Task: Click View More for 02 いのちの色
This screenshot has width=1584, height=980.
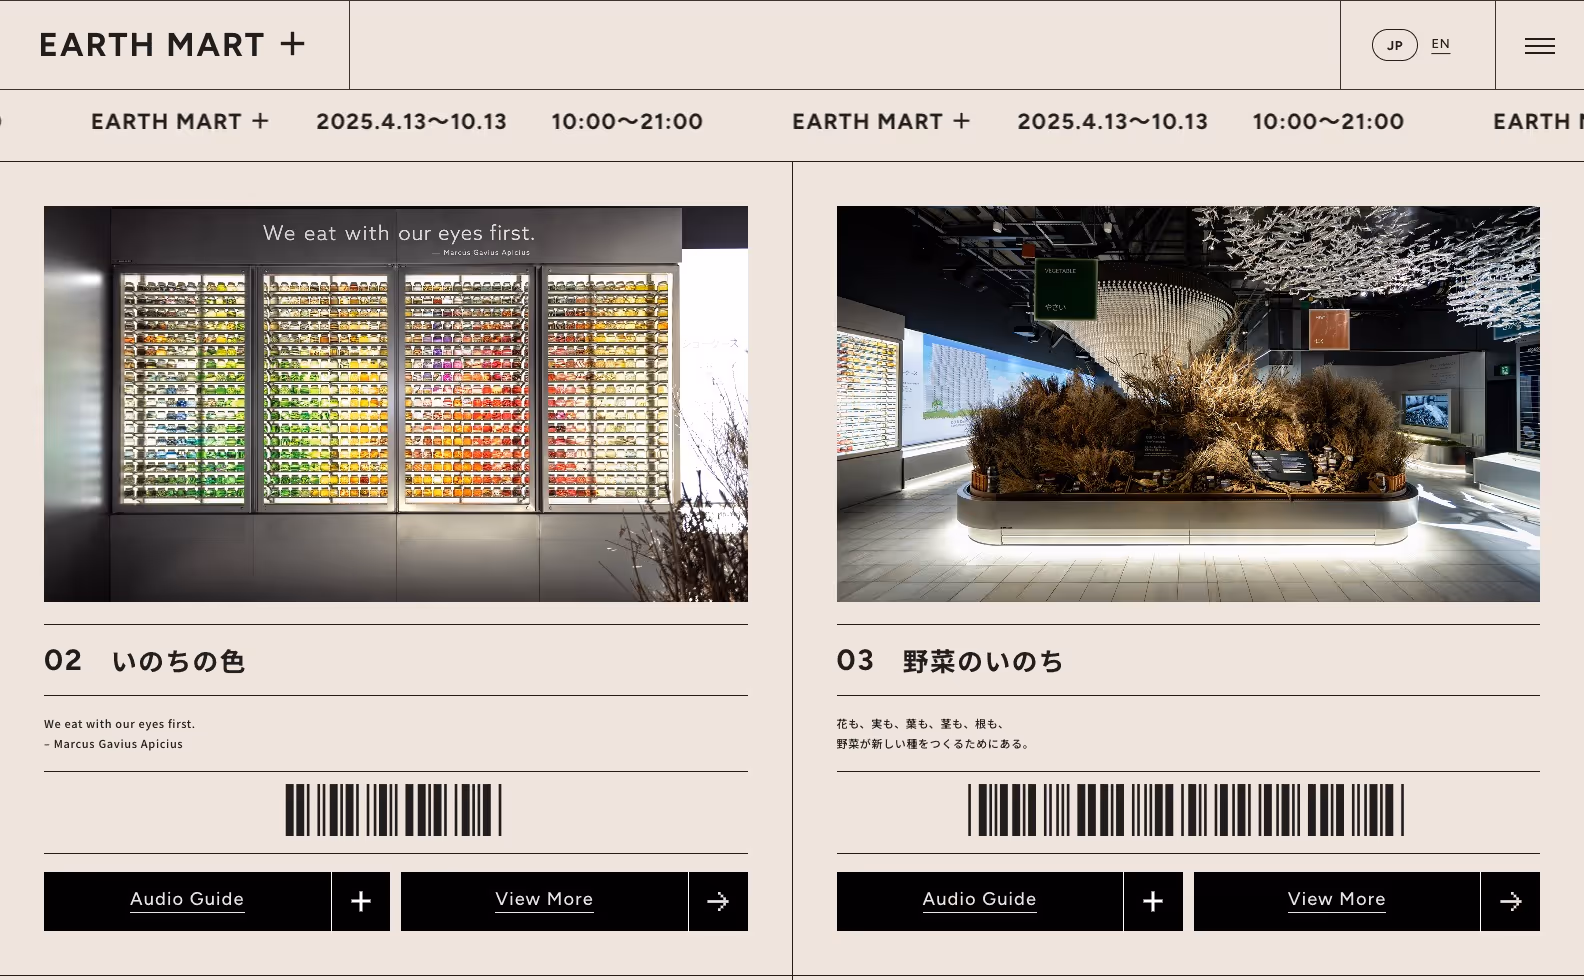Action: coord(544,901)
